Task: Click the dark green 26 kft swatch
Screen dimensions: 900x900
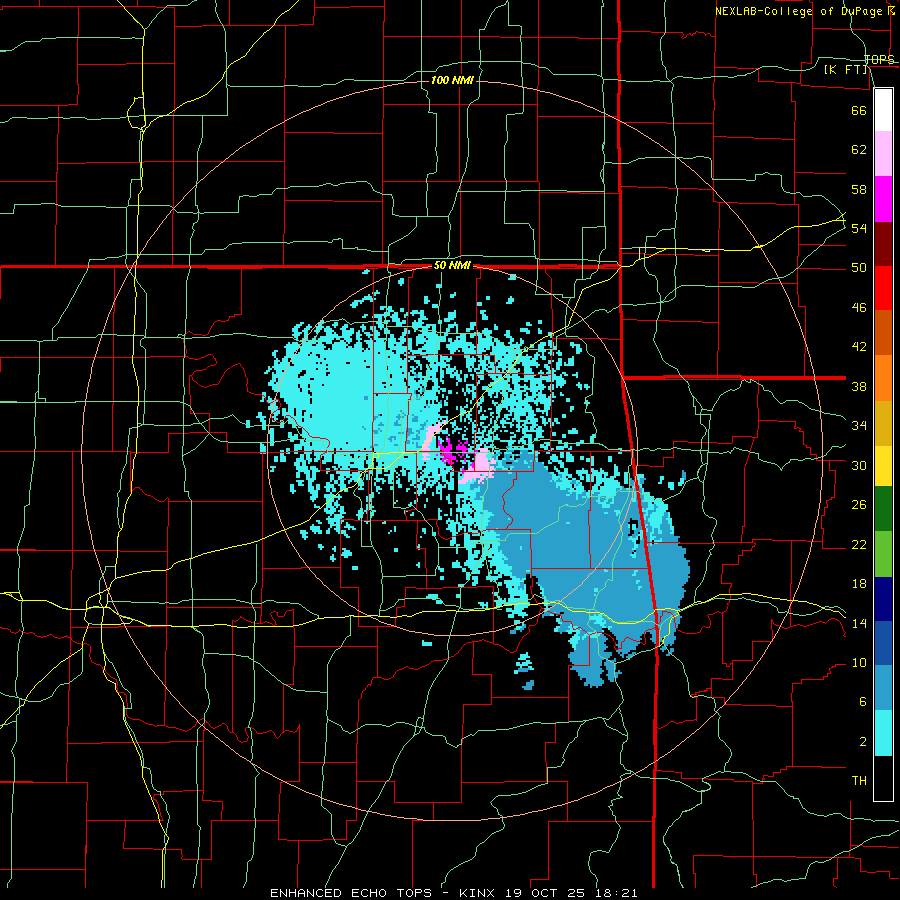Action: (x=883, y=509)
